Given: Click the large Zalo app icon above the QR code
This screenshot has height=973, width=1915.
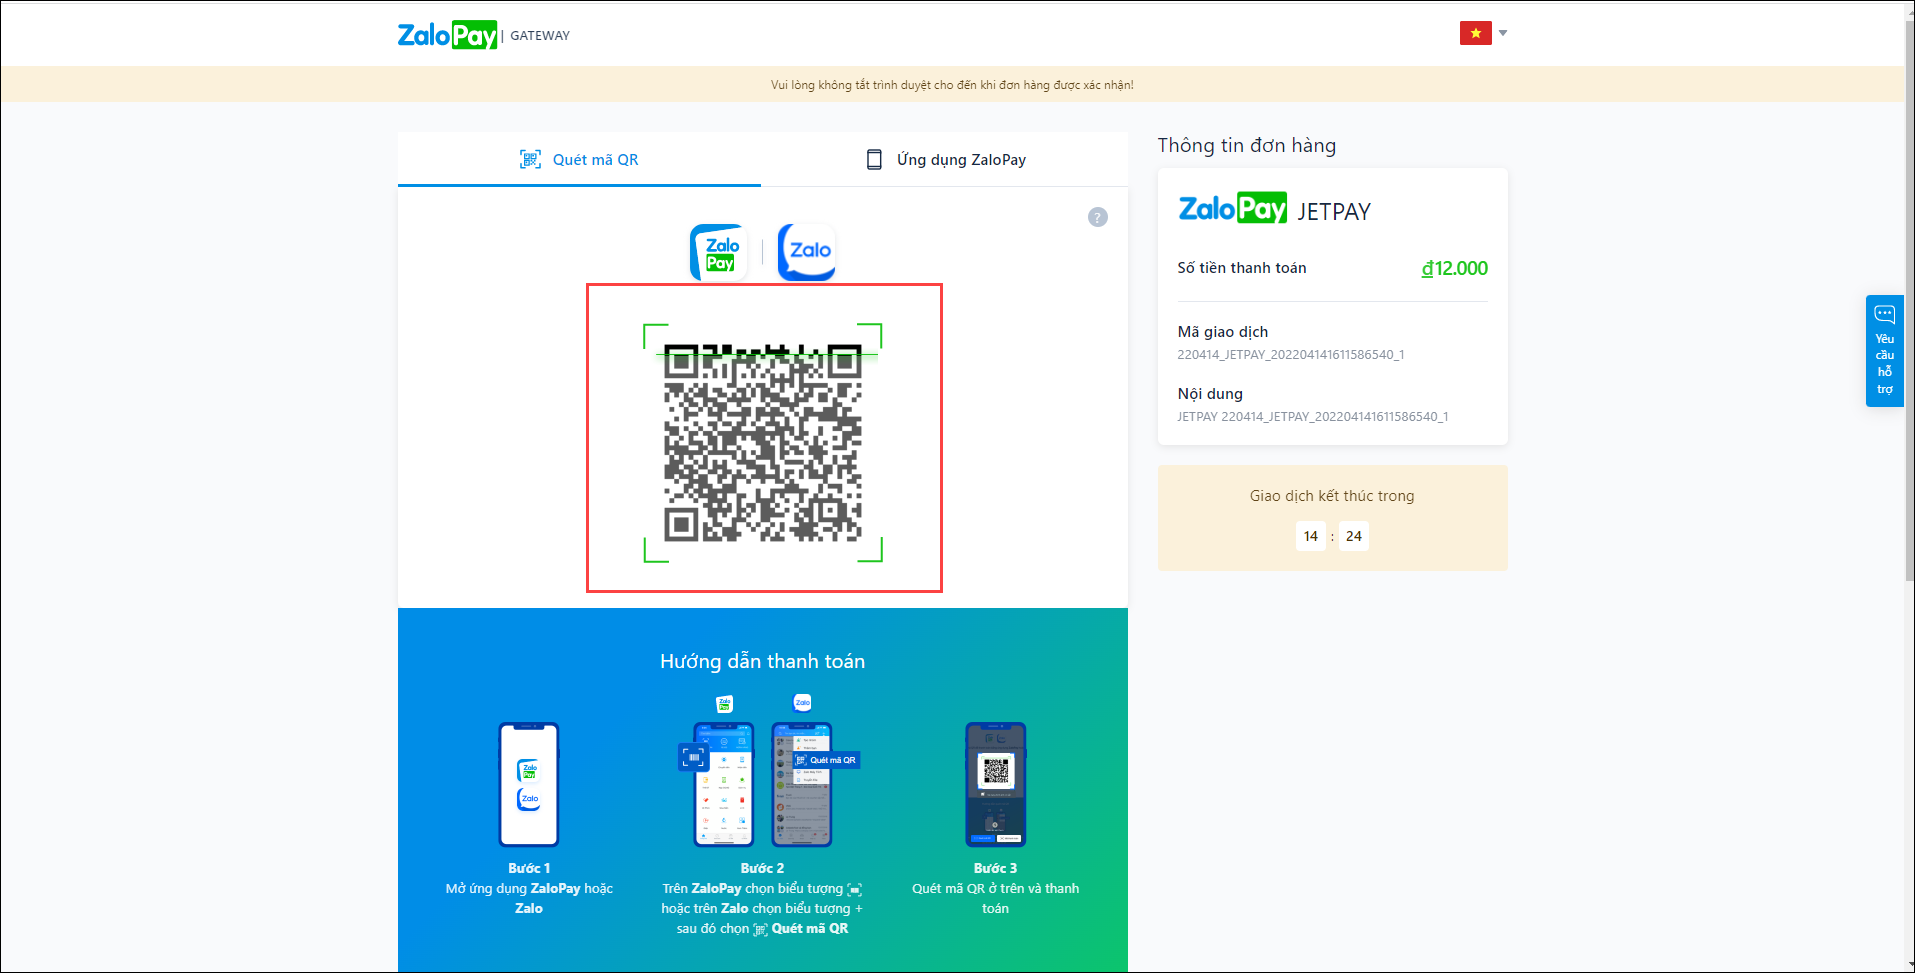Looking at the screenshot, I should [x=807, y=252].
